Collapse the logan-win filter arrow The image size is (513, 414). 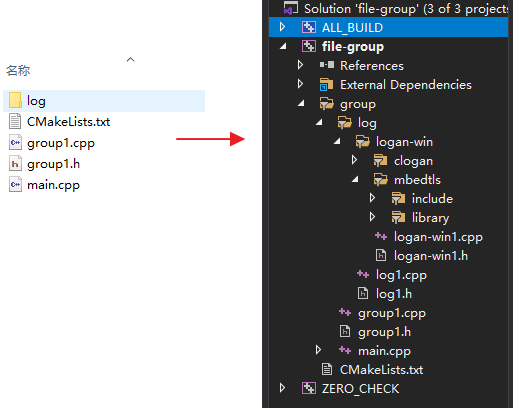tap(338, 142)
